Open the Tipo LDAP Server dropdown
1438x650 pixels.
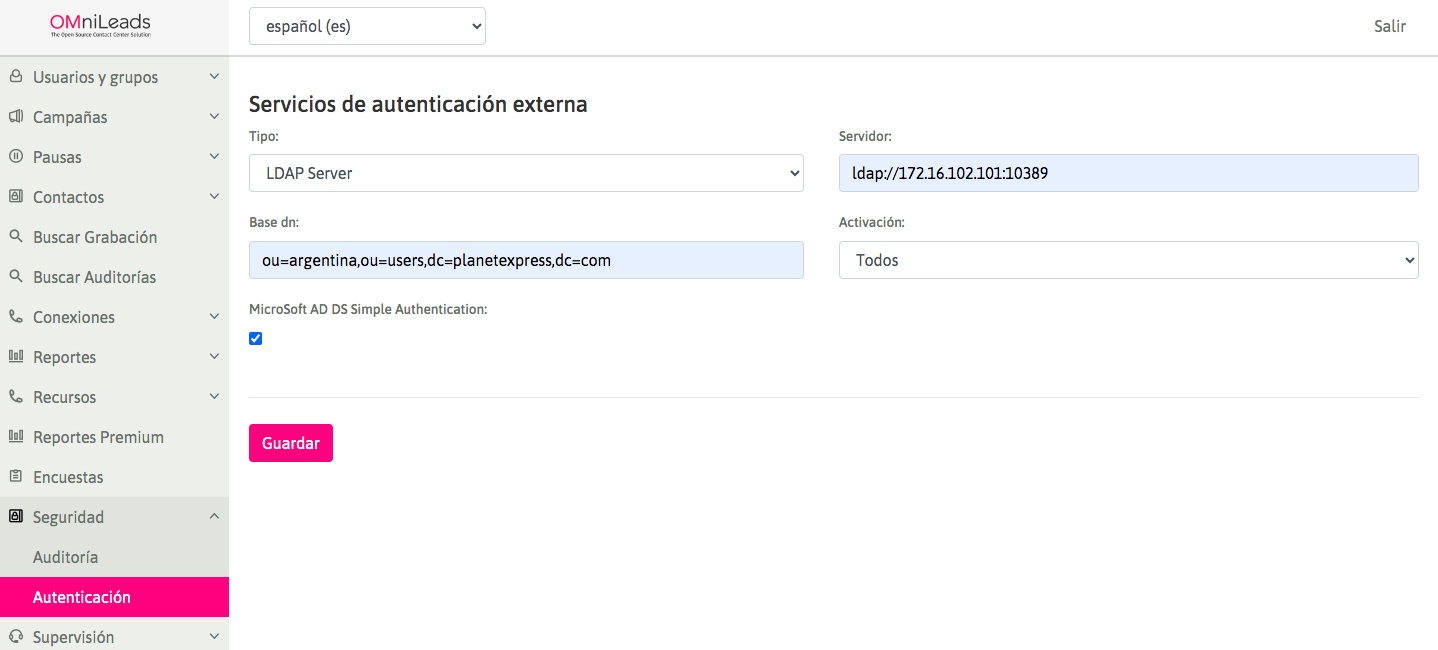point(526,173)
